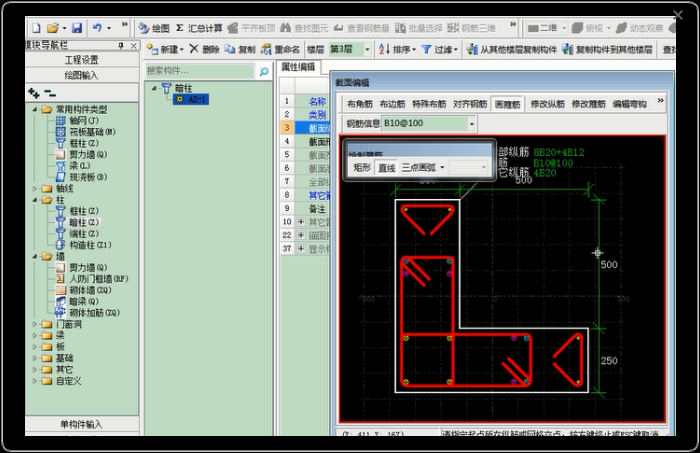Click 查找图元 binoculars tool
700x453 pixels.
pos(304,29)
